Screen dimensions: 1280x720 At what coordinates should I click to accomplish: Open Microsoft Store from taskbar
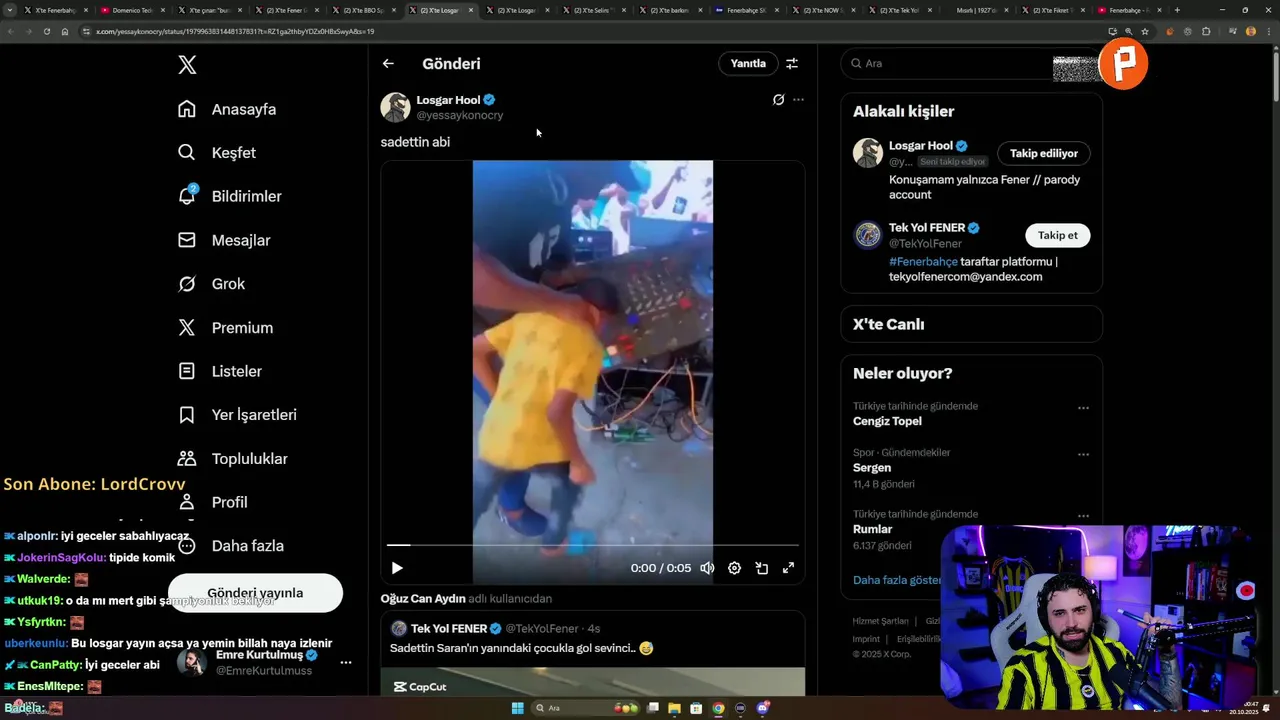(x=697, y=708)
